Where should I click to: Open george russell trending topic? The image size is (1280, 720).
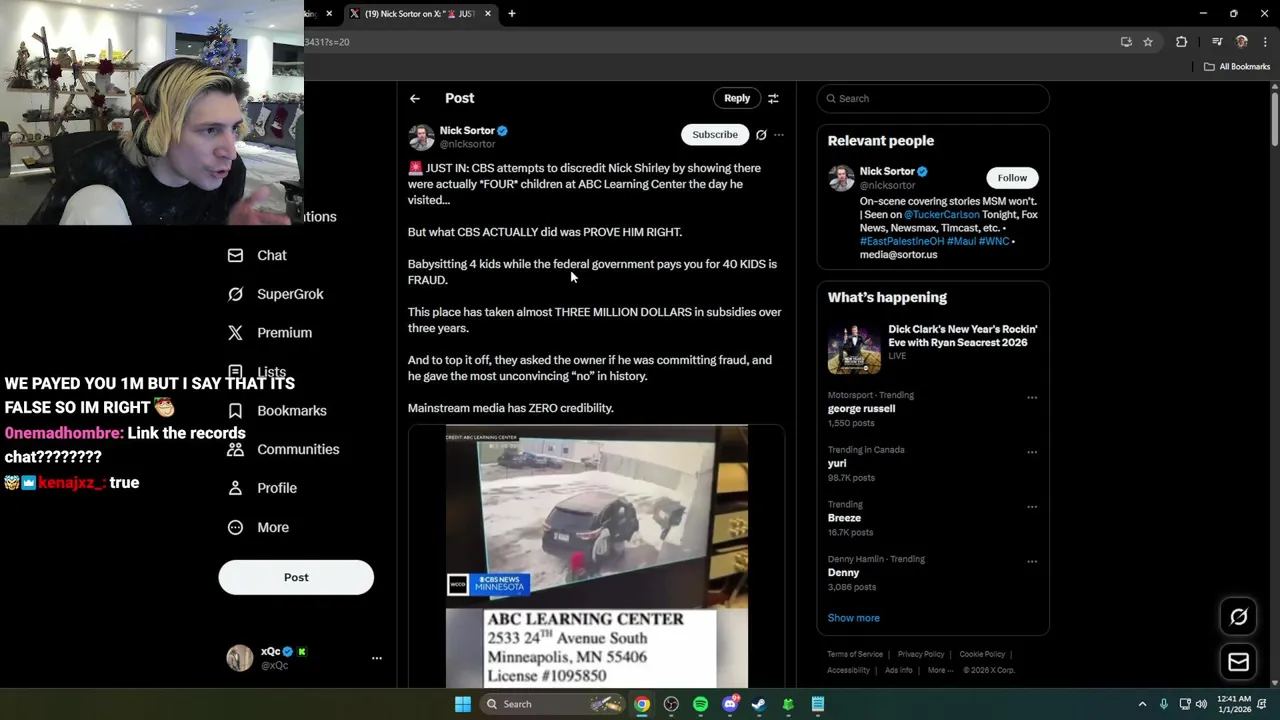861,409
